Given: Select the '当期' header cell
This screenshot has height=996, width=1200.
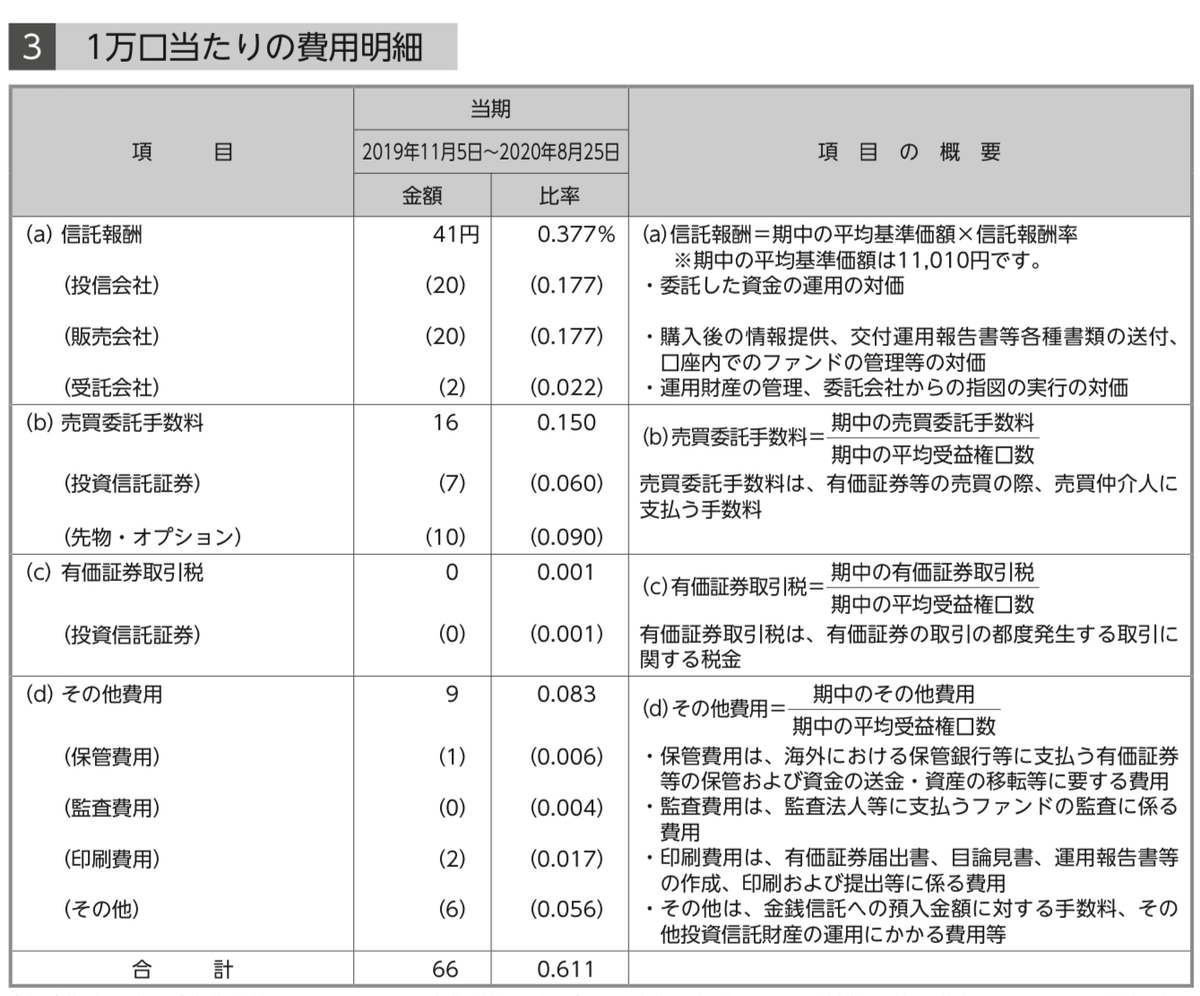Looking at the screenshot, I should [x=490, y=109].
